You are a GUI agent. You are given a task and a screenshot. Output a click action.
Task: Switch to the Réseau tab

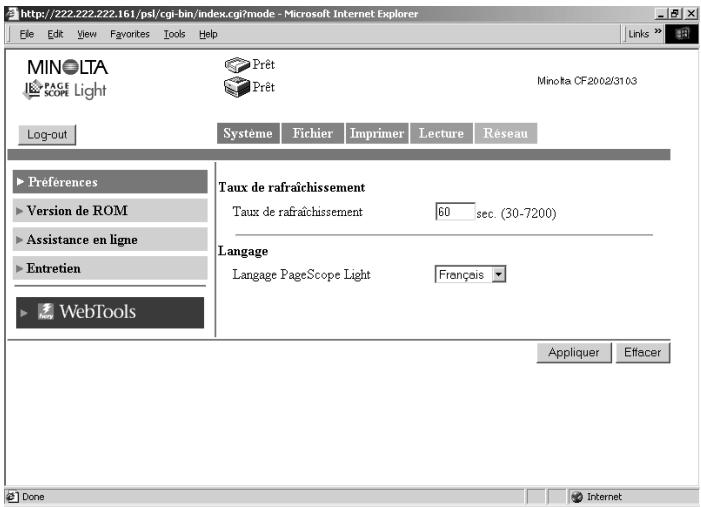pyautogui.click(x=506, y=133)
